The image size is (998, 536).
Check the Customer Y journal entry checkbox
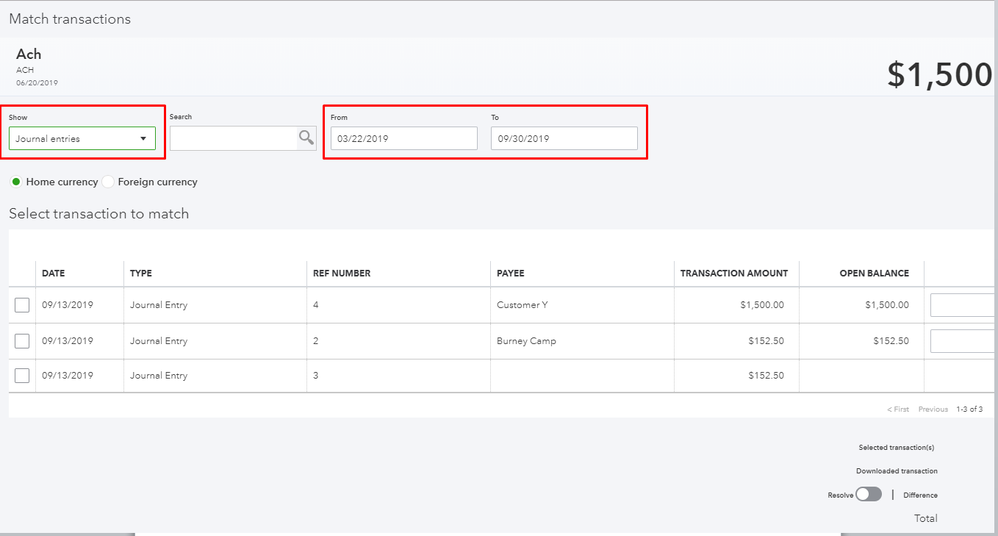22,305
